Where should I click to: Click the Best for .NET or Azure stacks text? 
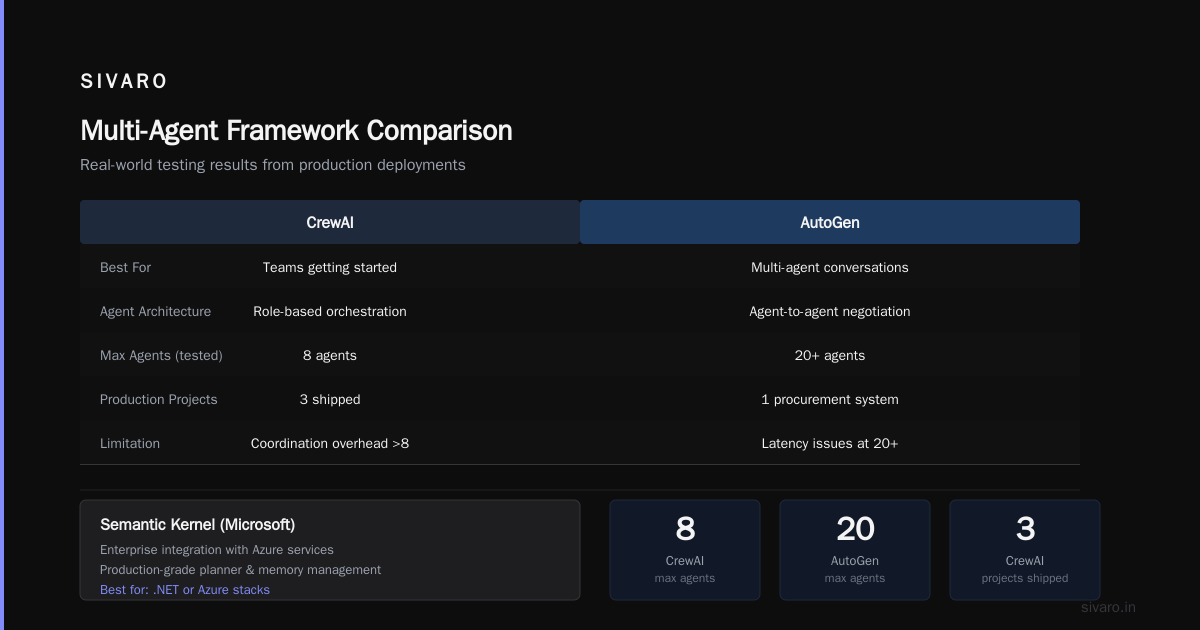[185, 590]
